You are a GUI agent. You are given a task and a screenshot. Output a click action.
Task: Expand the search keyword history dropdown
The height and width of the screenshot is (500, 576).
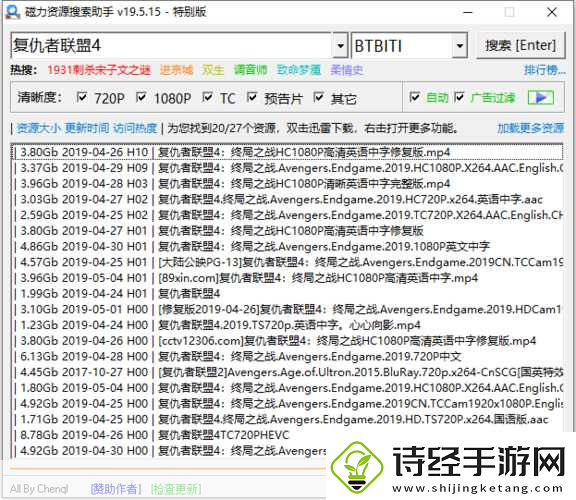(x=341, y=46)
